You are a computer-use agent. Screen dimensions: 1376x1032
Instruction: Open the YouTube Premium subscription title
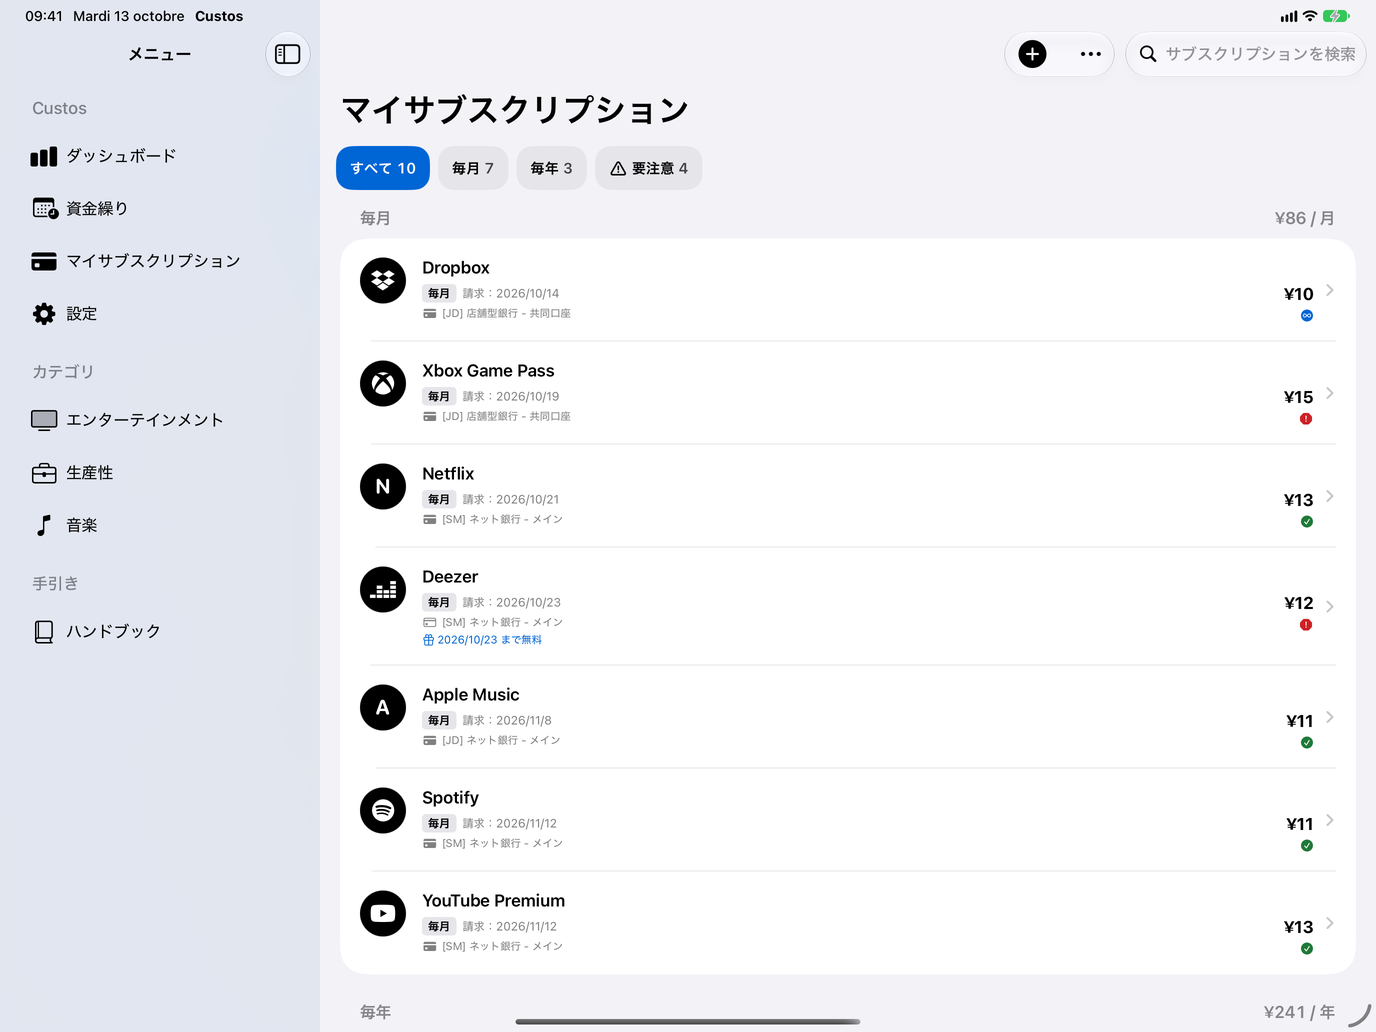point(493,901)
